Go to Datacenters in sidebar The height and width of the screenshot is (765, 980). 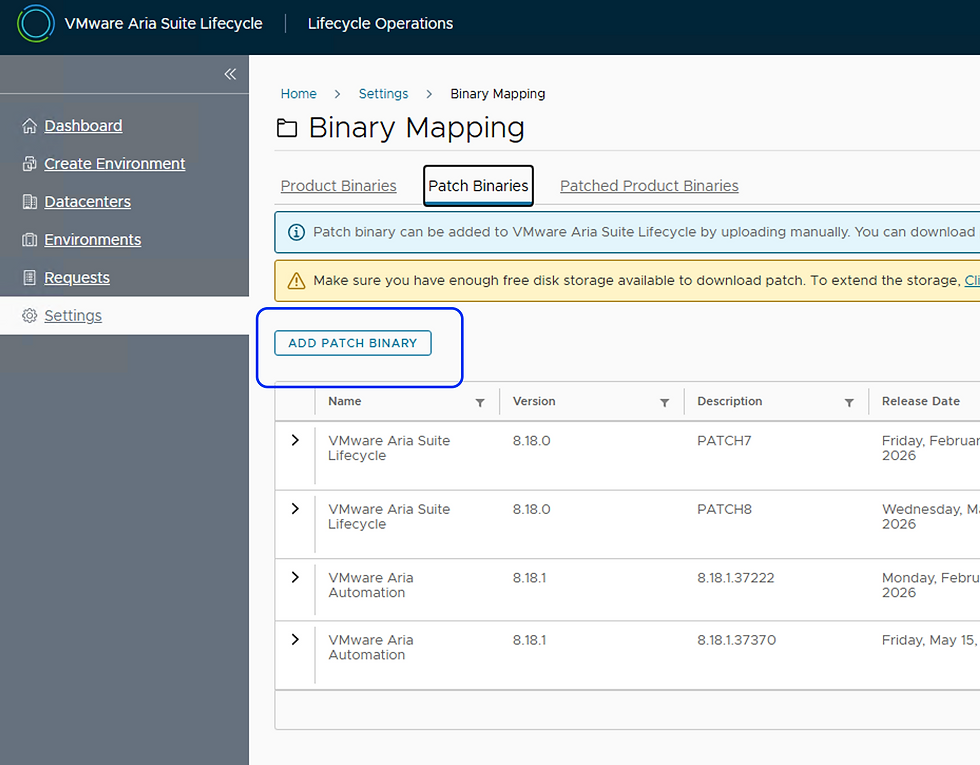point(88,202)
